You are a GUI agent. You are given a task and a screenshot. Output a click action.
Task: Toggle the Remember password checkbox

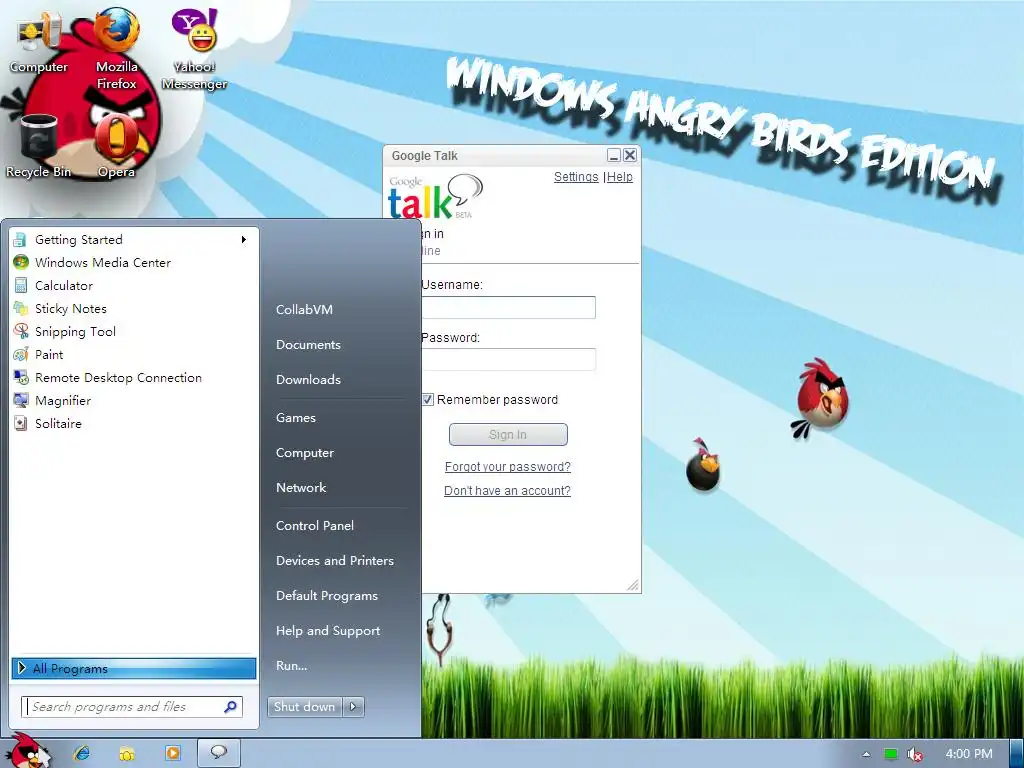tap(428, 400)
